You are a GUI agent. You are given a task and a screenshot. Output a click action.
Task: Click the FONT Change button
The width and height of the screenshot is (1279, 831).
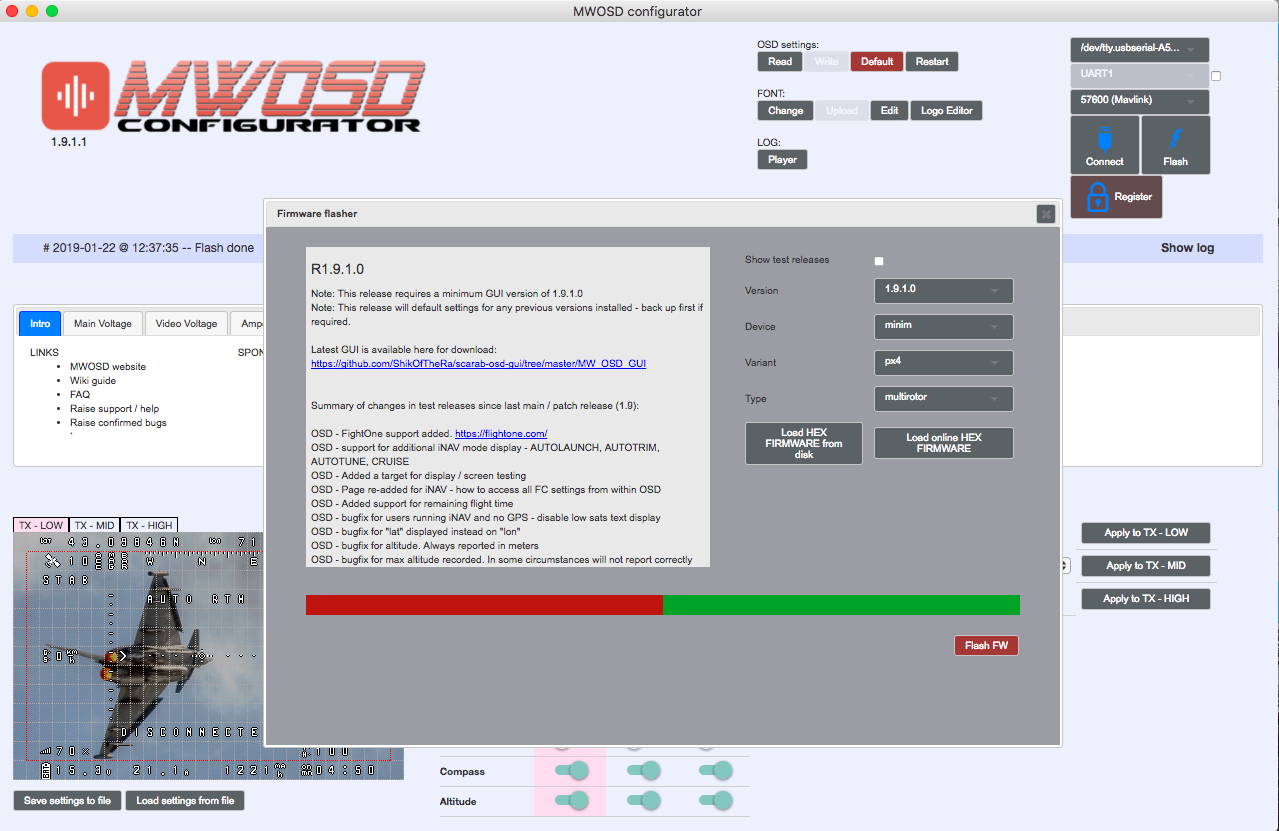[x=785, y=110]
